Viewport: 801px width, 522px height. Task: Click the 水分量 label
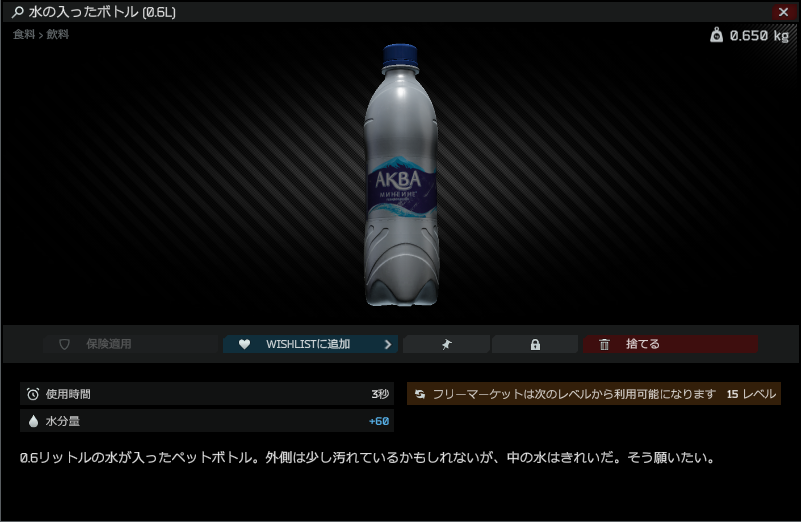pyautogui.click(x=62, y=421)
